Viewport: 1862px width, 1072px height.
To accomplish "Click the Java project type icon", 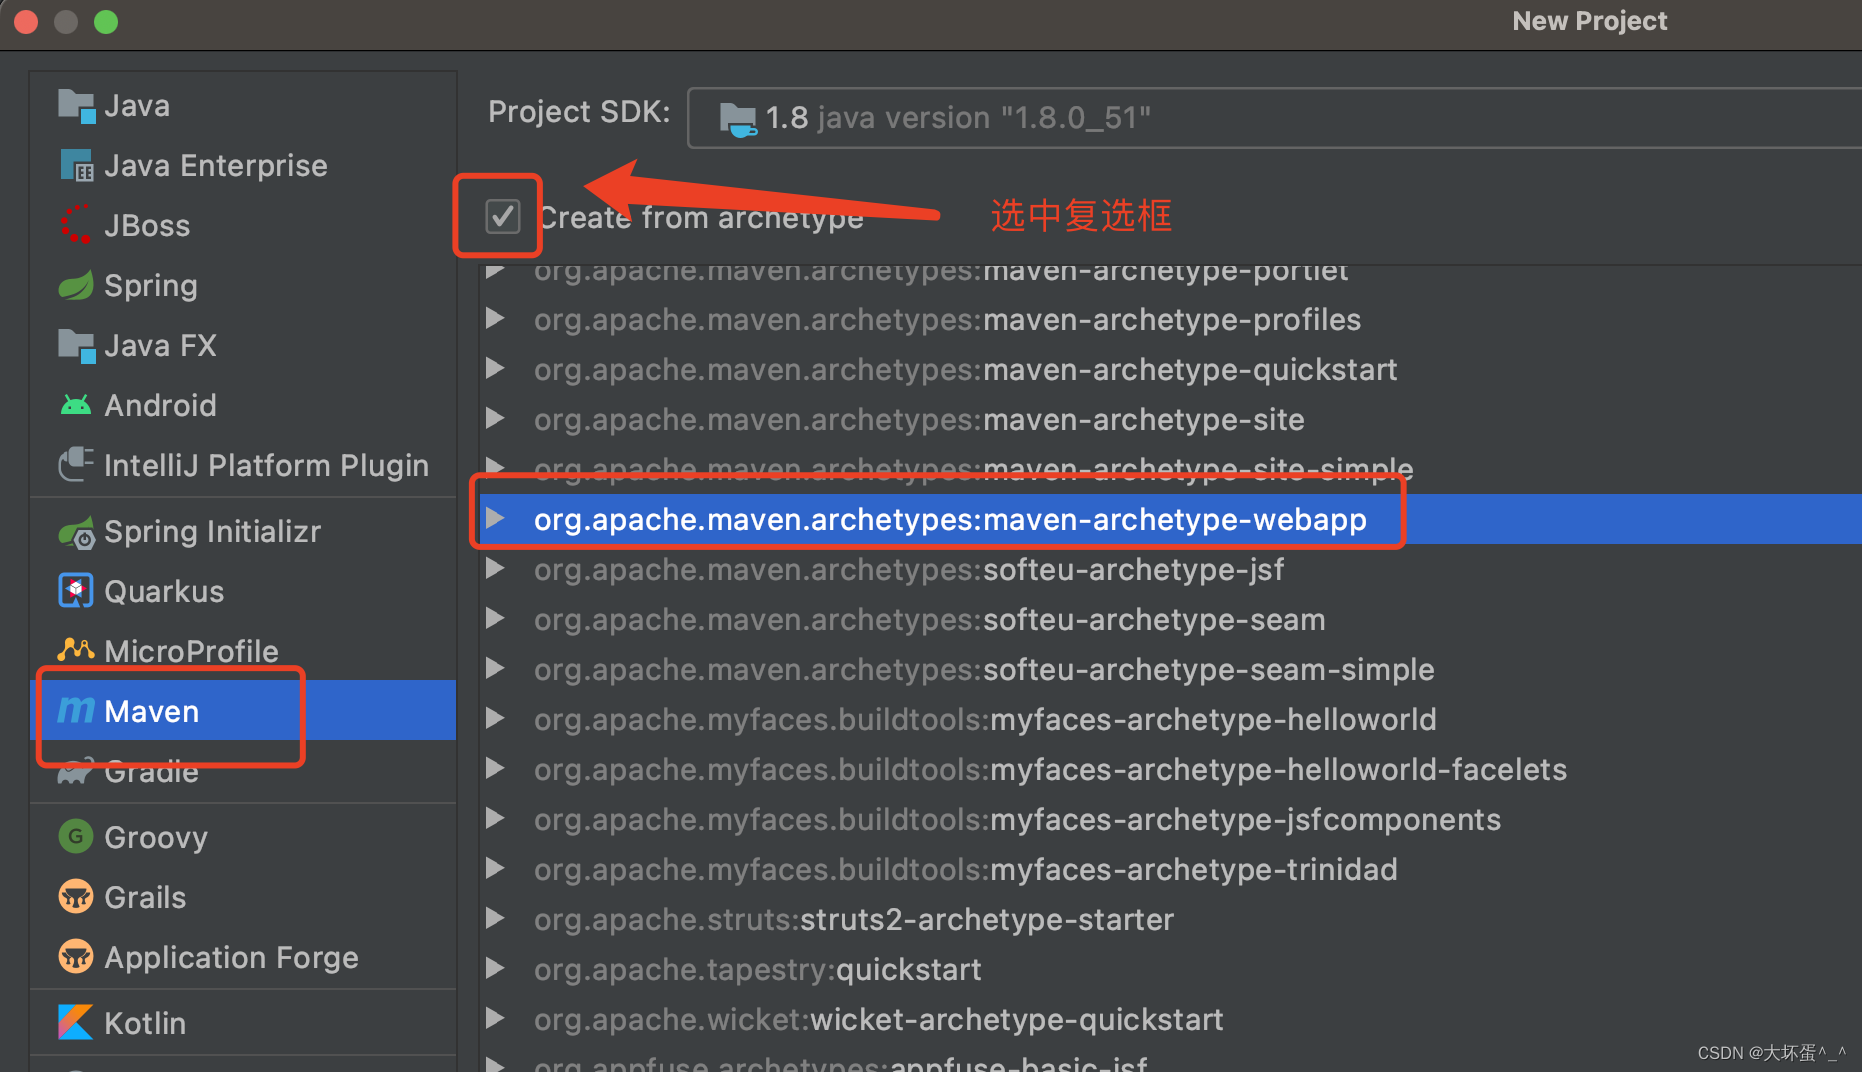I will [x=76, y=106].
